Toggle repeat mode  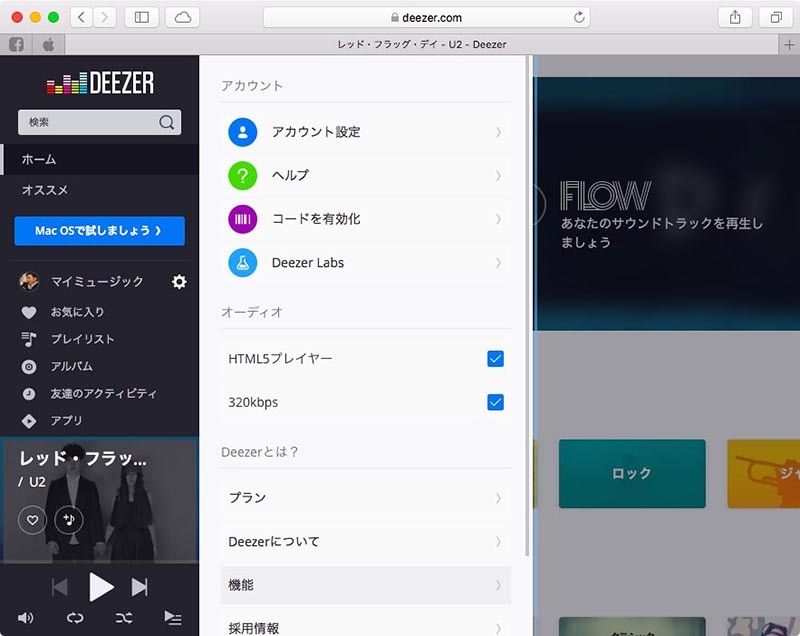point(75,618)
